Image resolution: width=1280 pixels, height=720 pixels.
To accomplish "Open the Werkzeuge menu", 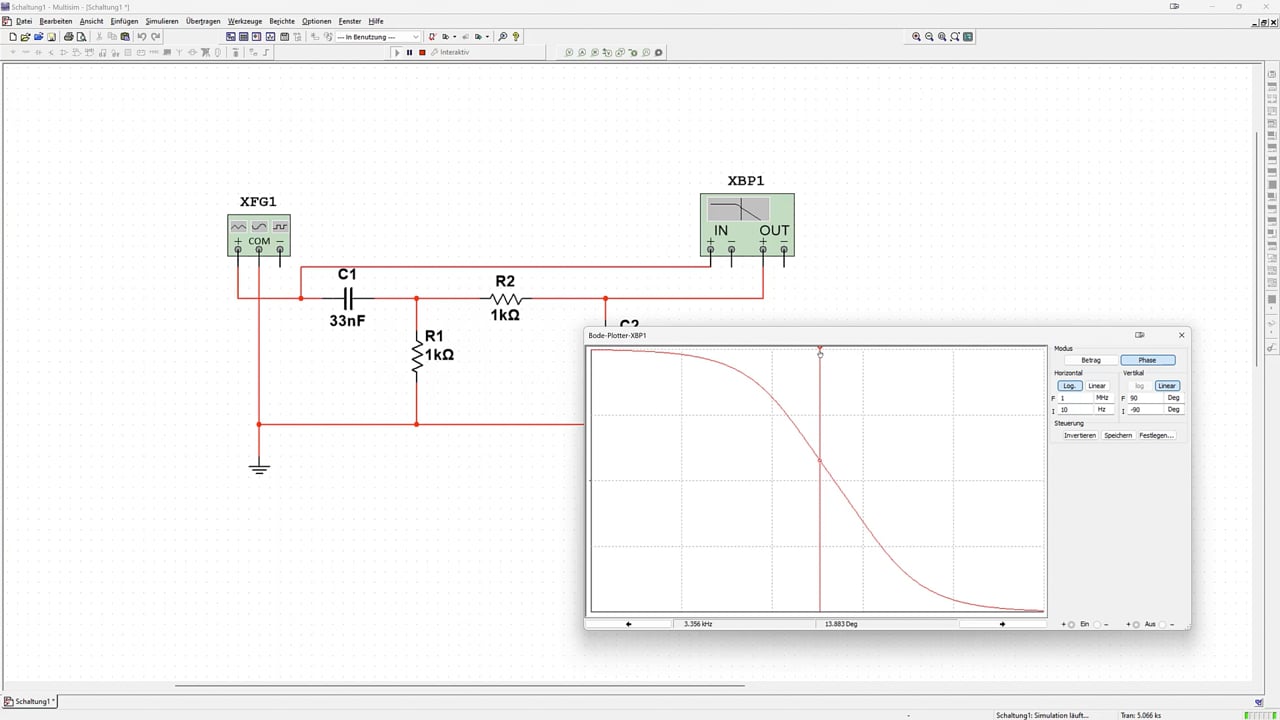I will pyautogui.click(x=245, y=21).
